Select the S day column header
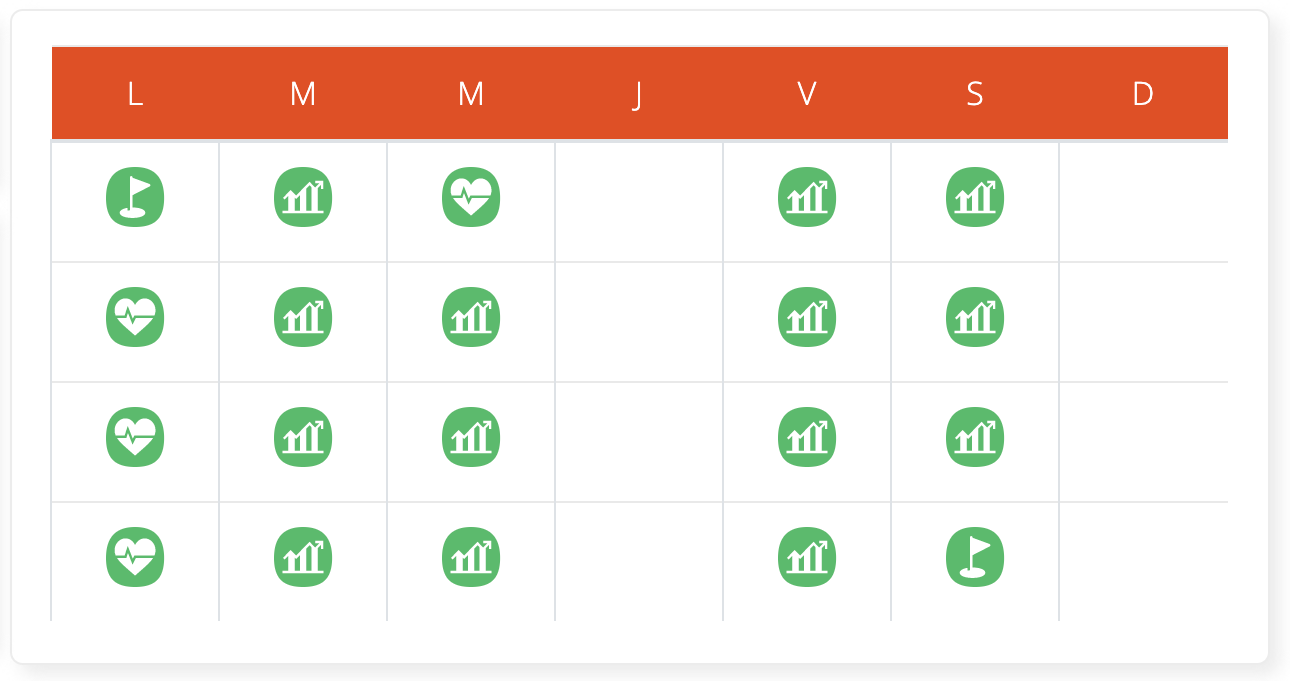This screenshot has width=1290, height=681. click(975, 94)
